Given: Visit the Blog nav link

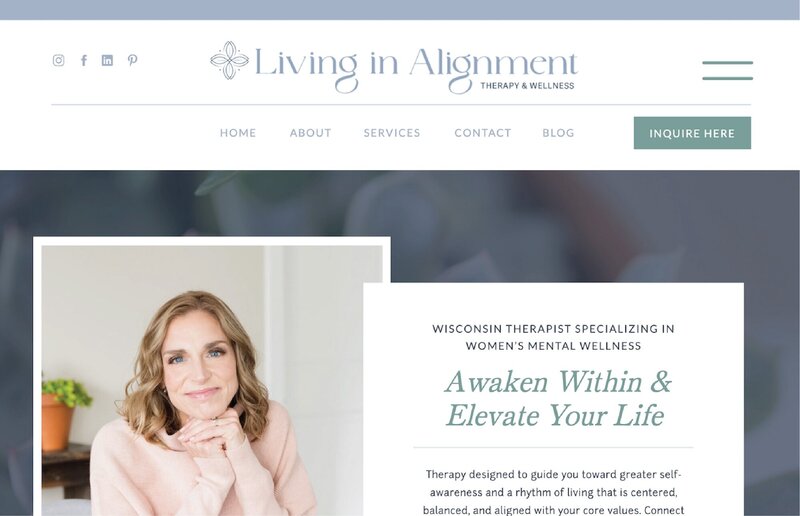Looking at the screenshot, I should [x=558, y=133].
